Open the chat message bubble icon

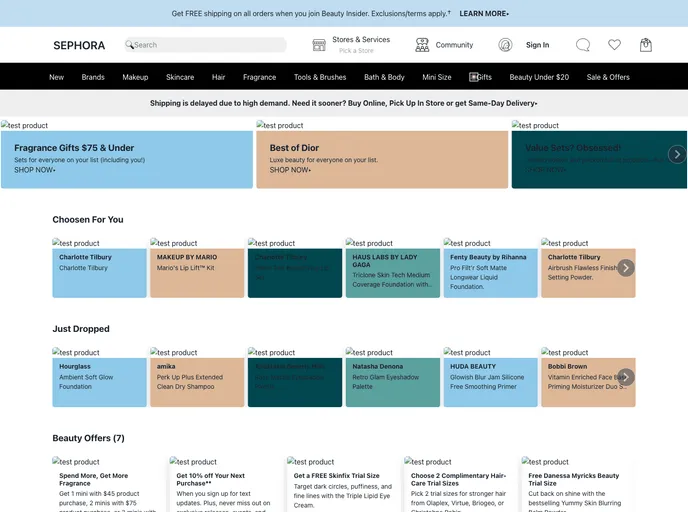583,45
